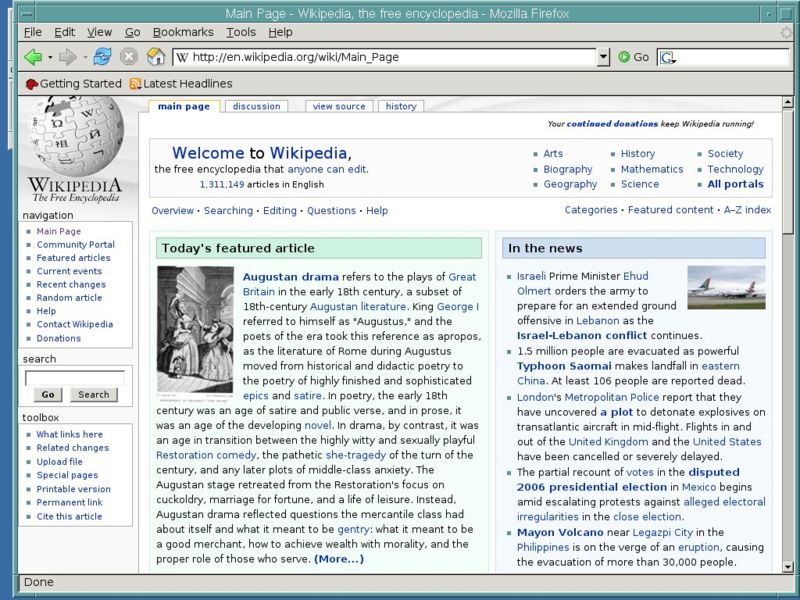This screenshot has width=800, height=600.
Task: Open the Featured content link
Action: 670,210
